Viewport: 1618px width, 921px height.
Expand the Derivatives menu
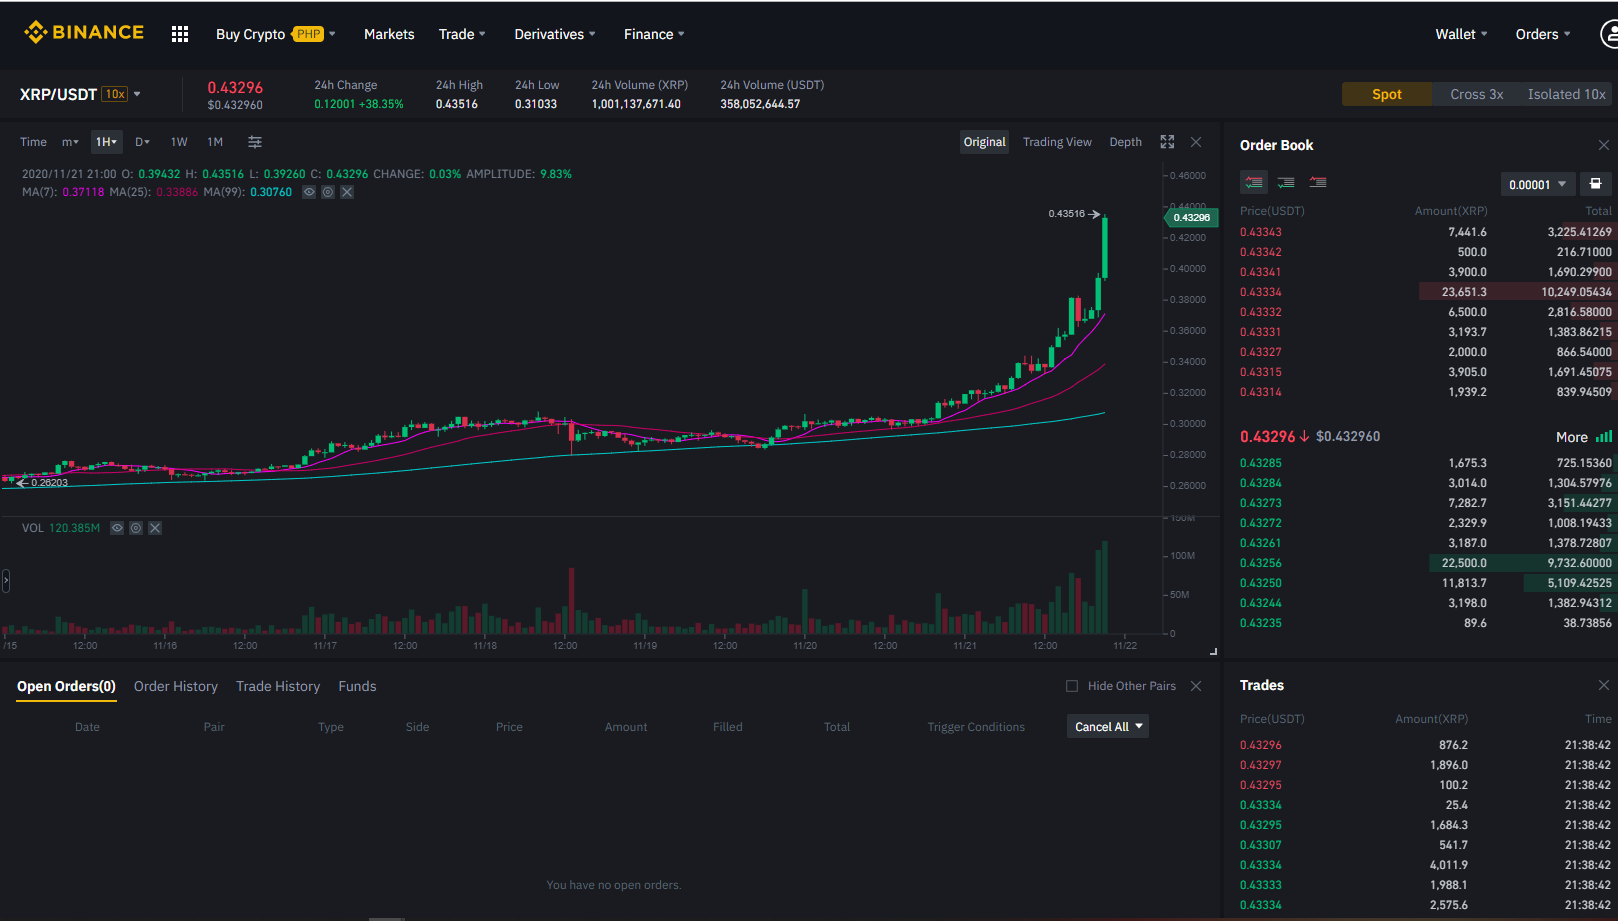click(x=555, y=34)
